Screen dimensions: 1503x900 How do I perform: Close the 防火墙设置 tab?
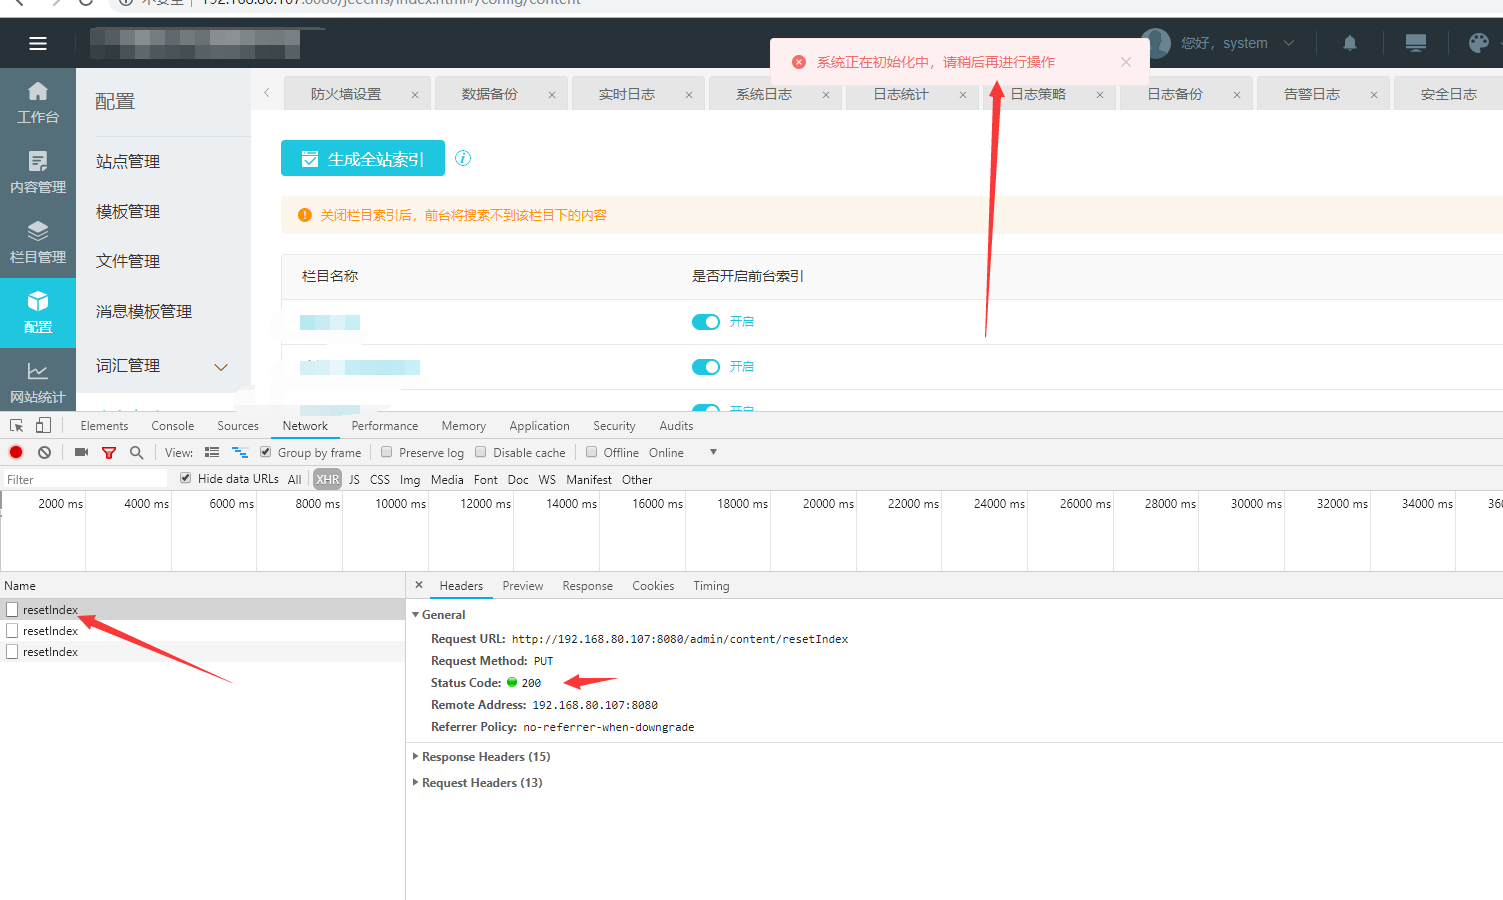(415, 95)
